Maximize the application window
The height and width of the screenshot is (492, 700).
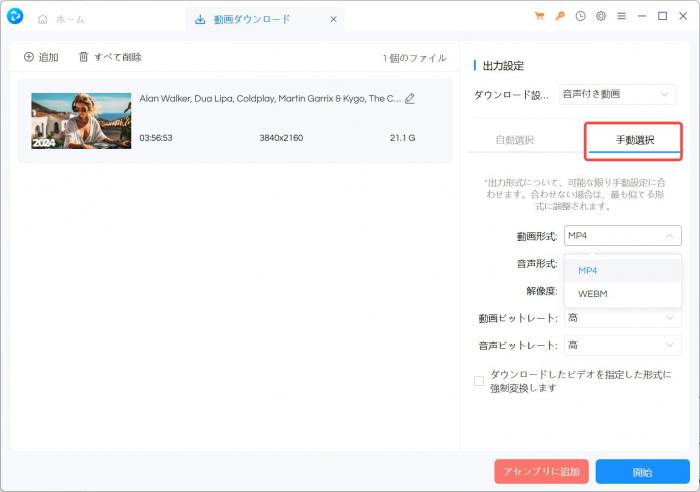point(662,17)
